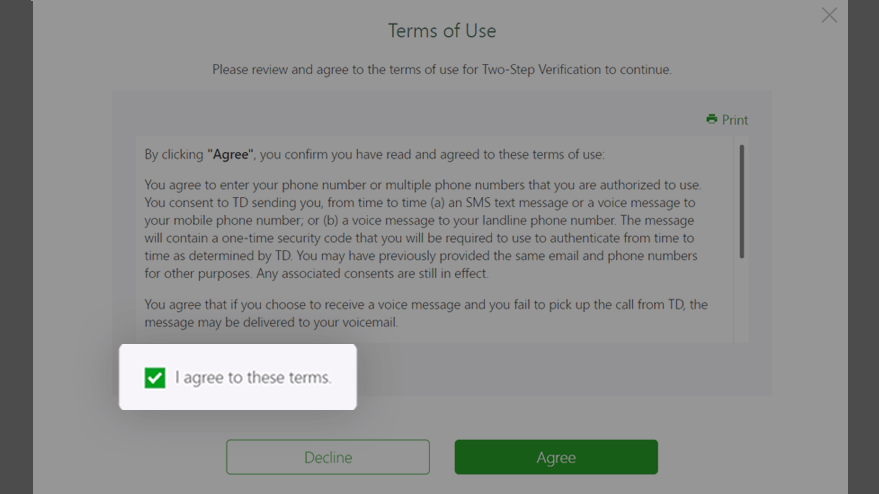Click dark backdrop right of the dialog
This screenshot has height=494, width=879.
[x=863, y=247]
